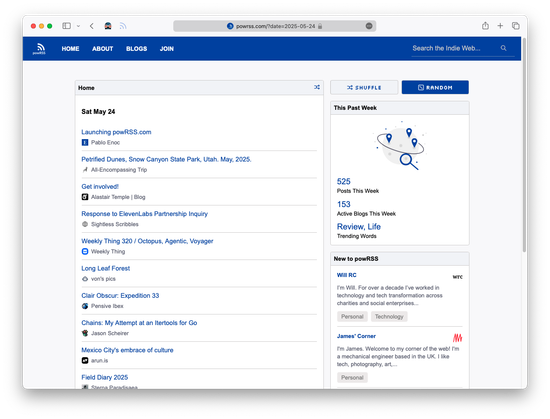Click shuffle icon in Home panel header

(317, 87)
